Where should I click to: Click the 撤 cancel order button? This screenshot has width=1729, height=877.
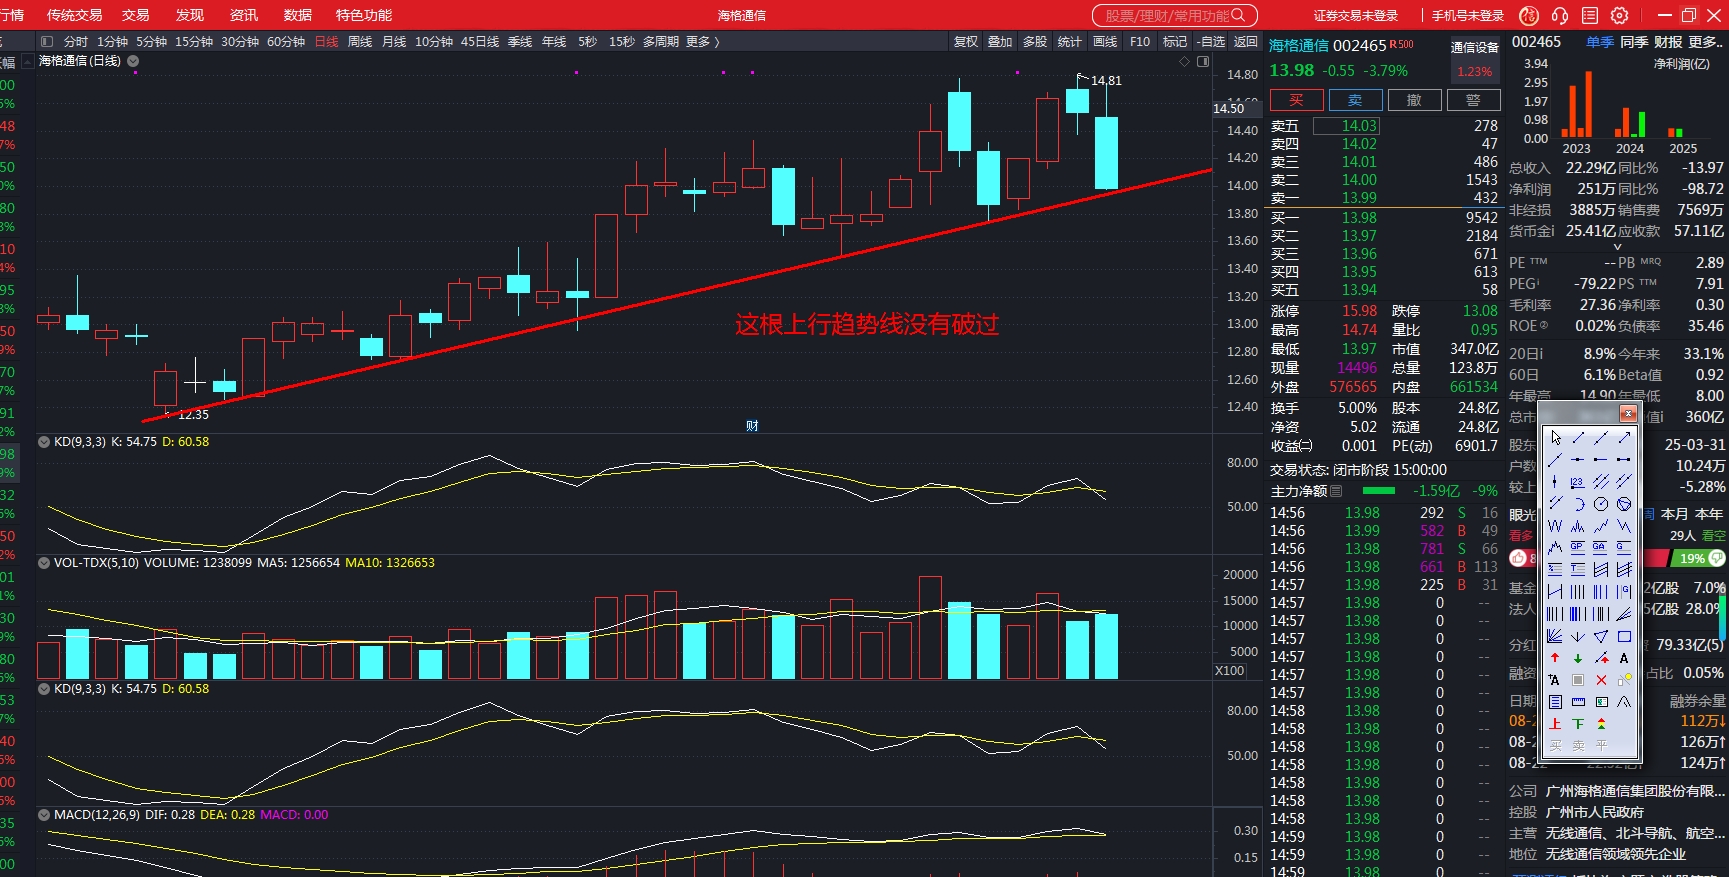[1414, 100]
